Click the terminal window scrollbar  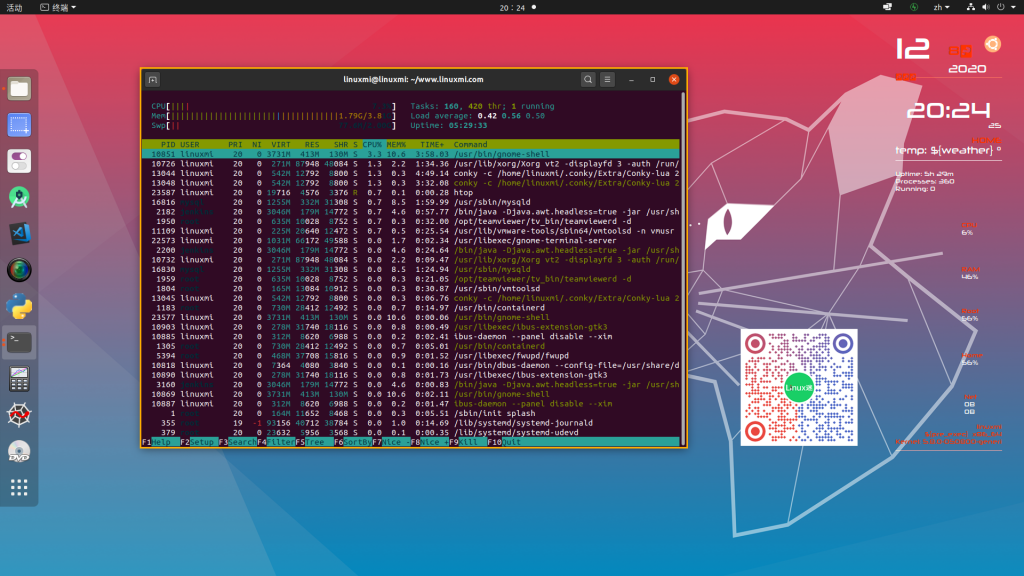click(x=683, y=268)
